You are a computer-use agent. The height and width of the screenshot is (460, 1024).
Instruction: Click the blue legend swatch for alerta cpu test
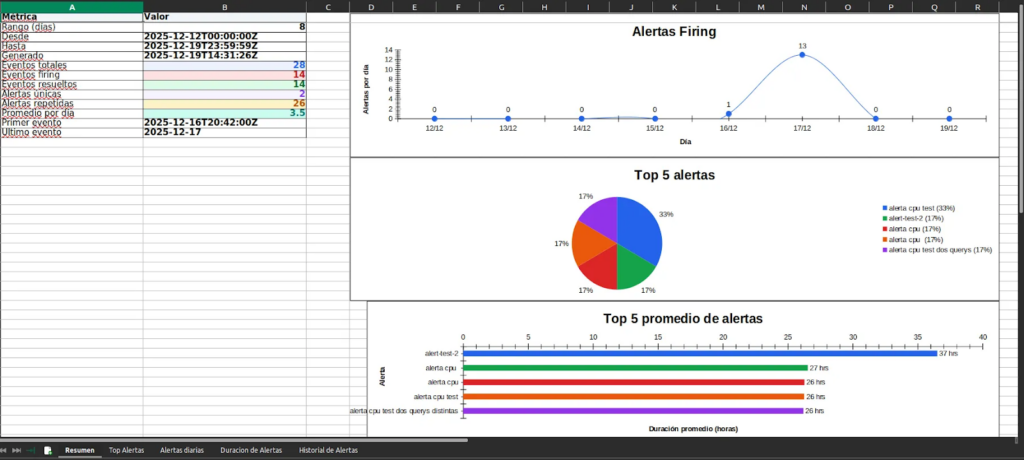[x=885, y=207]
